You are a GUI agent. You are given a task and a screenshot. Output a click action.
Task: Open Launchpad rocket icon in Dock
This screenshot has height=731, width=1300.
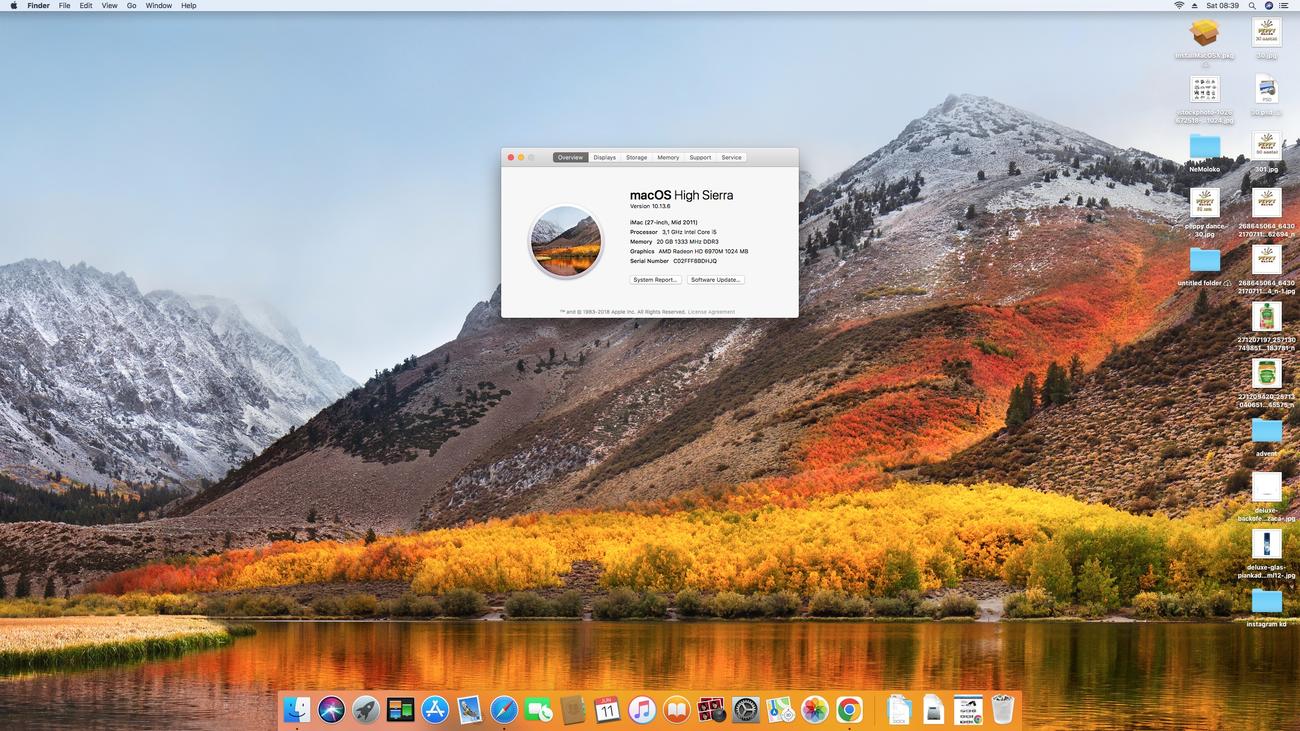[x=366, y=710]
